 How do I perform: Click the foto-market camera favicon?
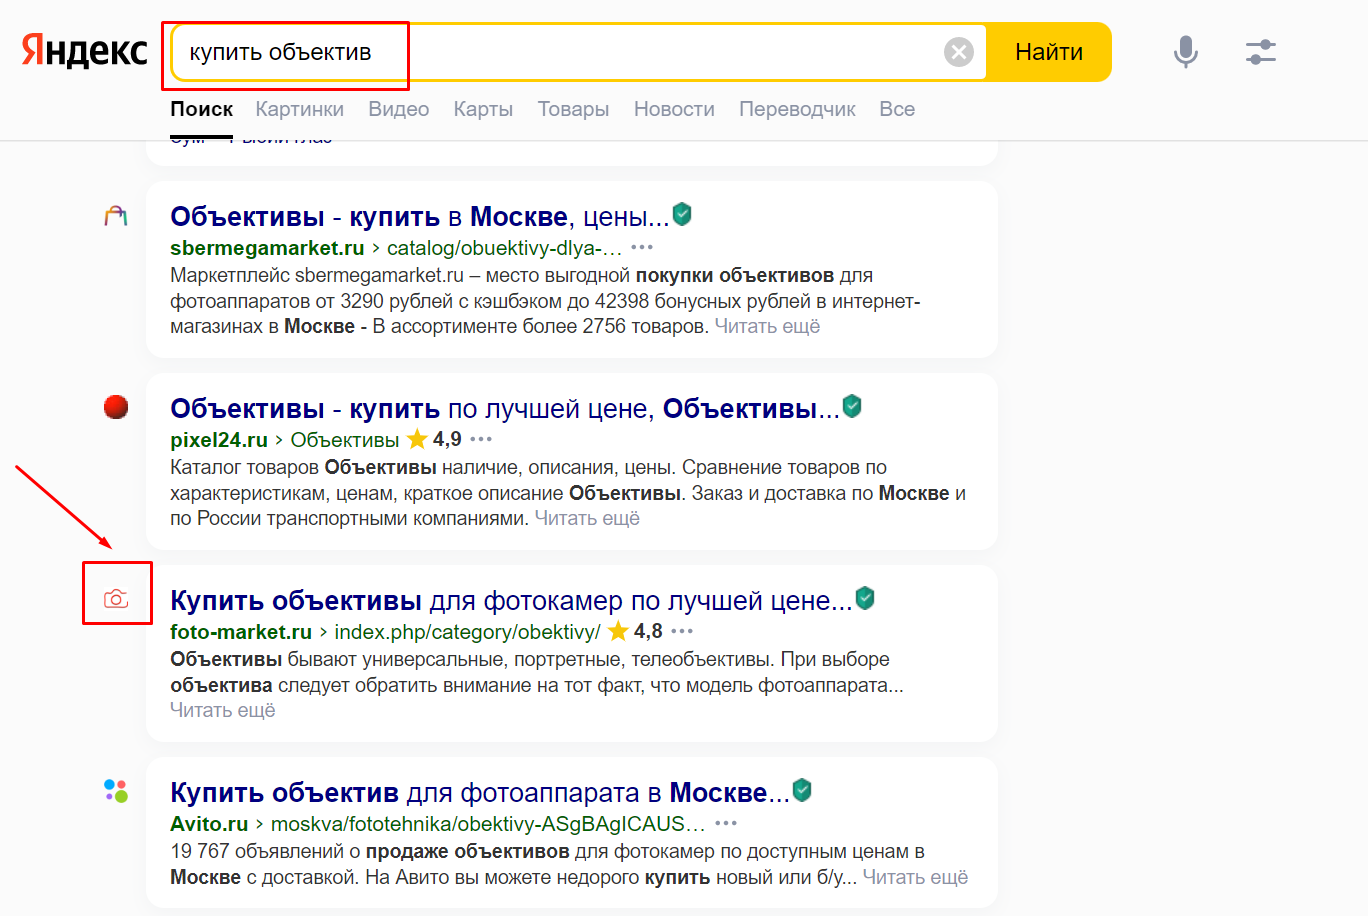point(116,599)
